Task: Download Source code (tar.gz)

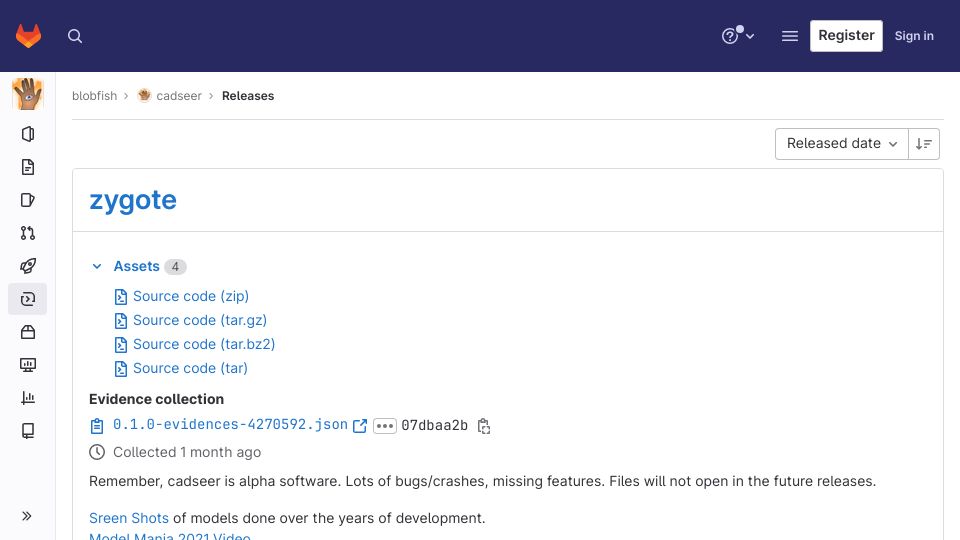Action: pyautogui.click(x=200, y=320)
